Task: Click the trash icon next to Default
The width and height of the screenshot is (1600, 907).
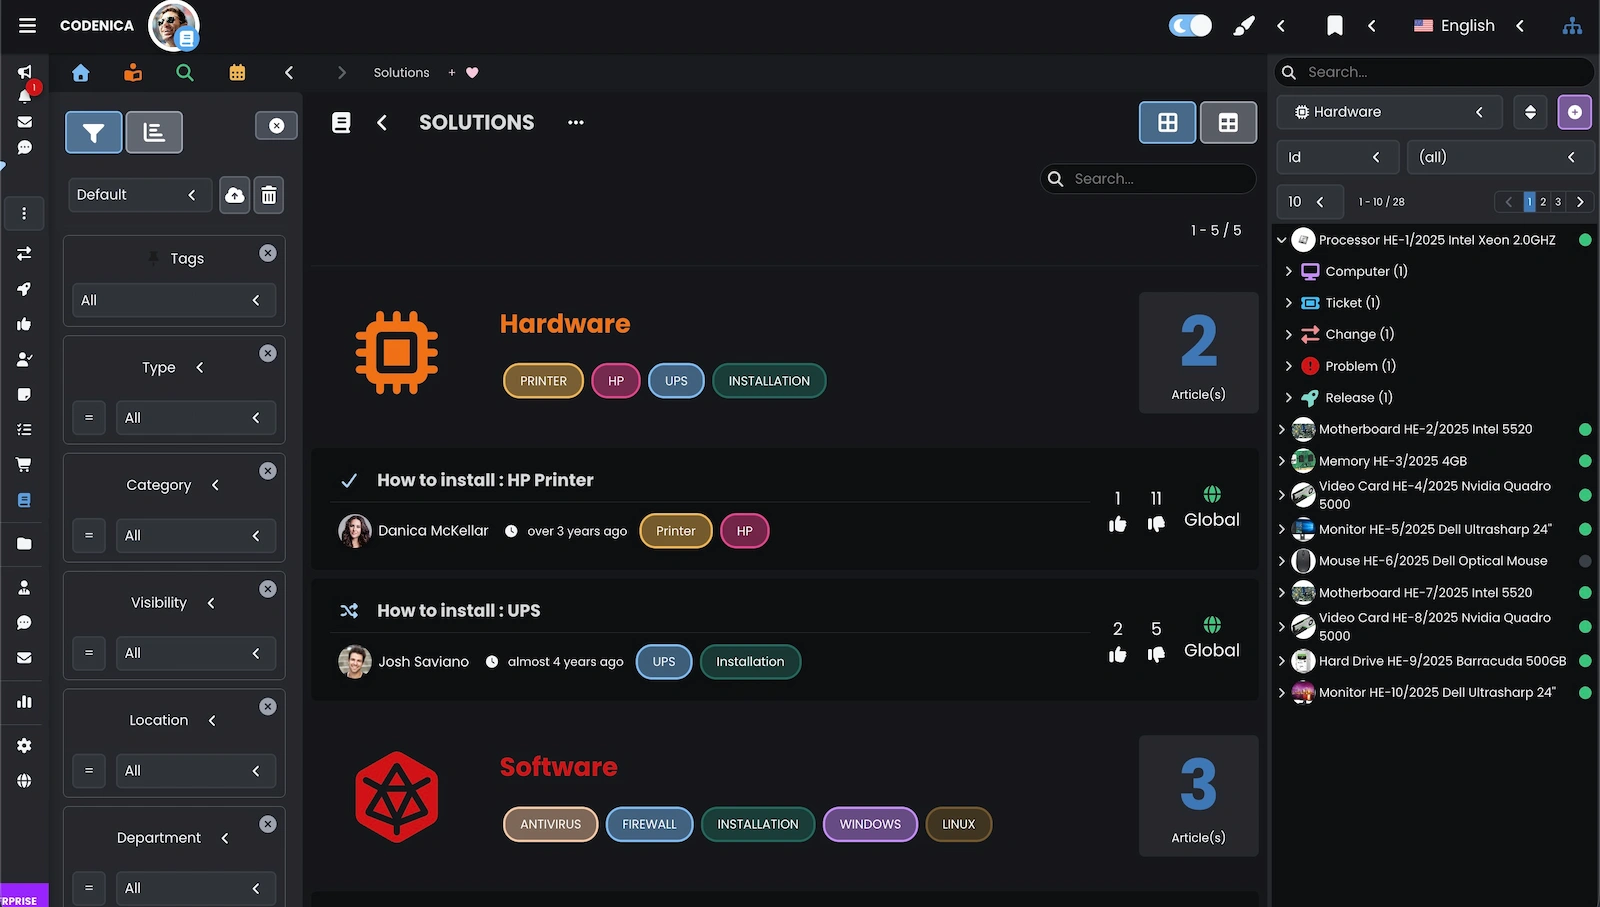Action: (x=268, y=195)
